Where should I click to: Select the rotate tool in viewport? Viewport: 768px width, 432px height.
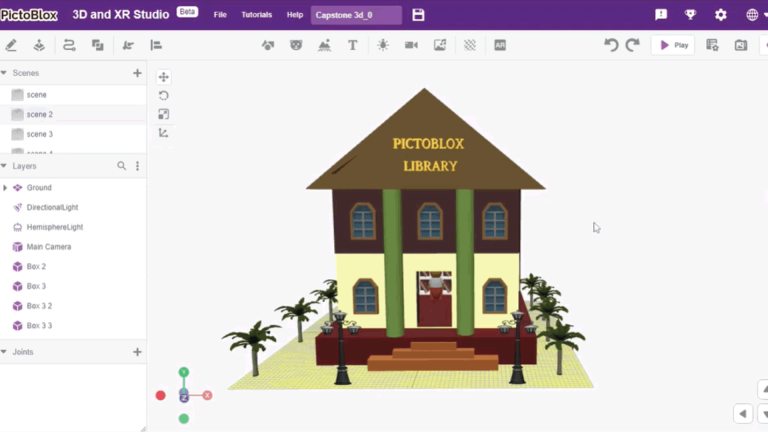tap(164, 96)
